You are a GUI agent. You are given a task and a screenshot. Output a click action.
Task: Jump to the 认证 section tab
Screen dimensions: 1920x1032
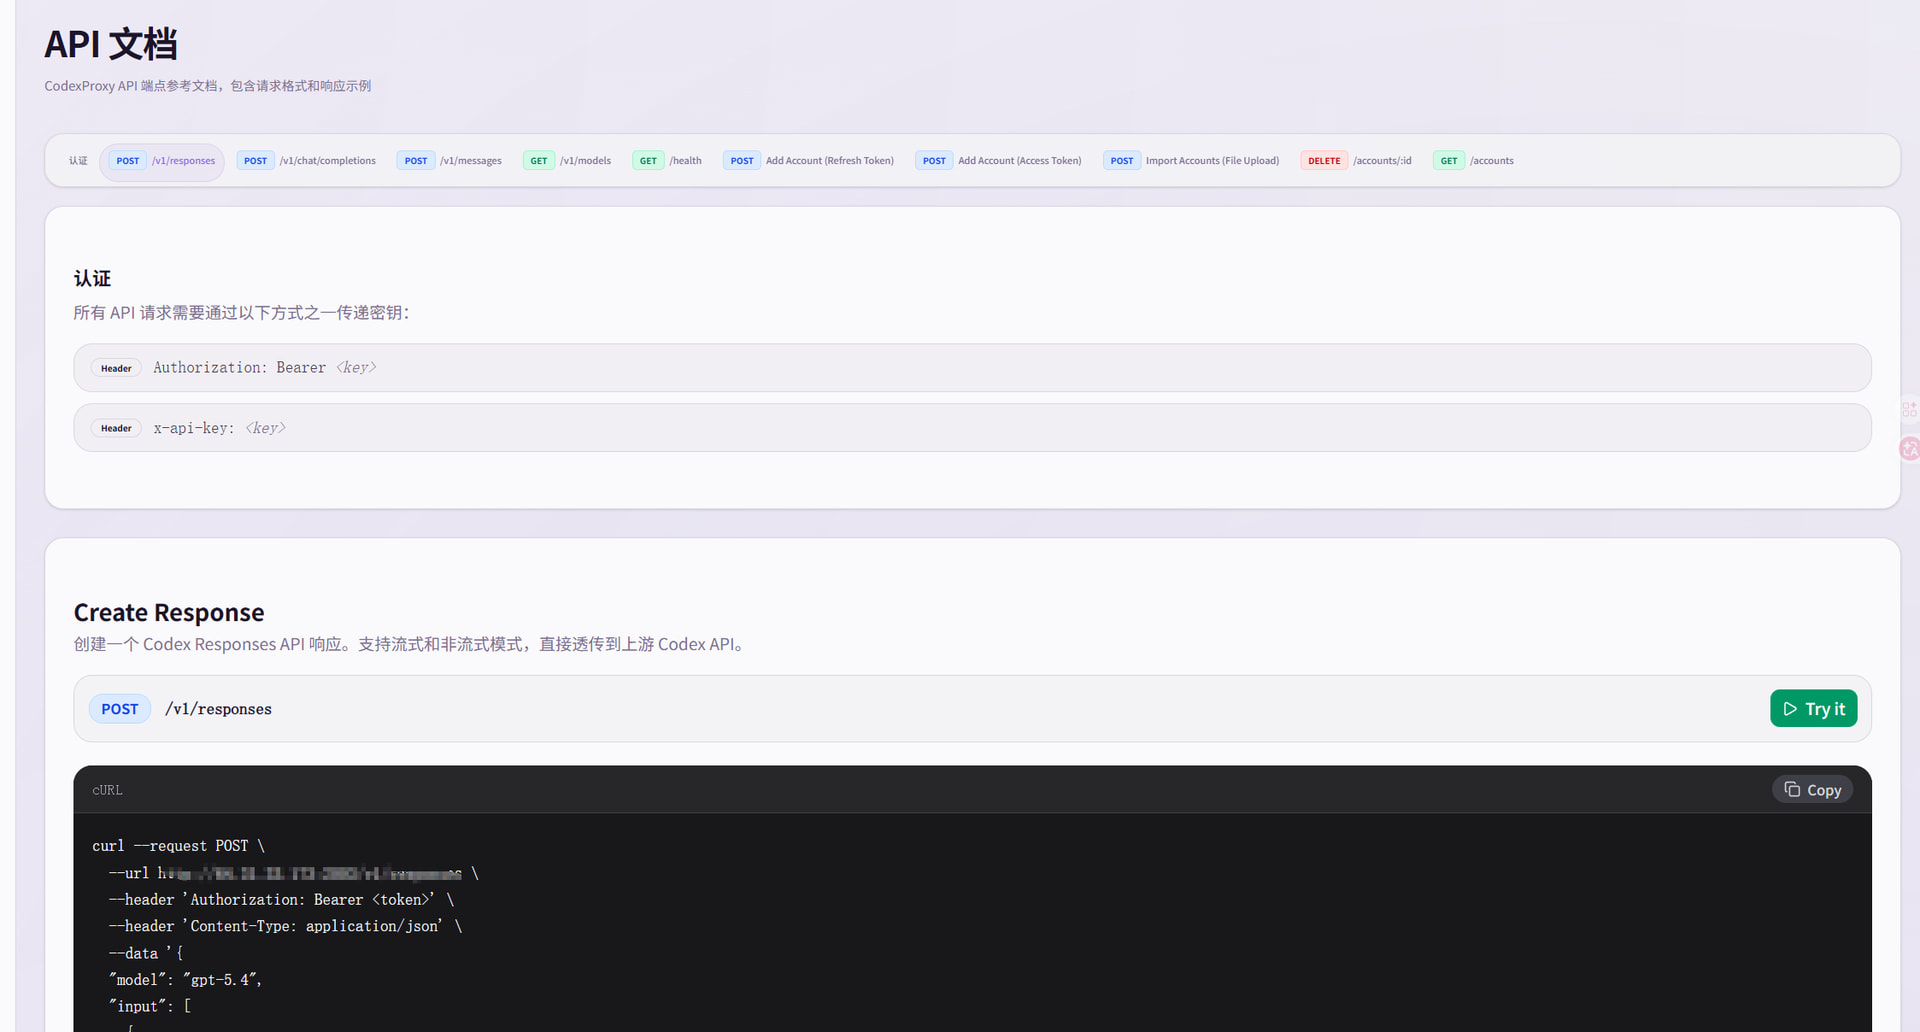78,161
